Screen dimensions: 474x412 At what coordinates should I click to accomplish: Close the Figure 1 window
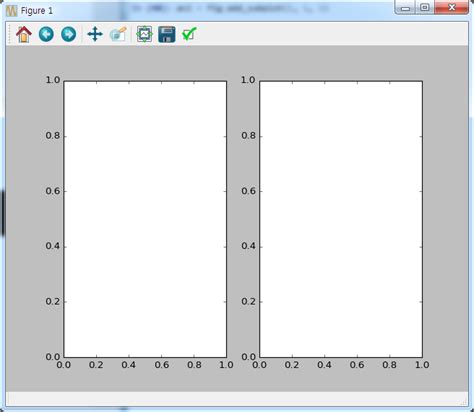click(452, 7)
